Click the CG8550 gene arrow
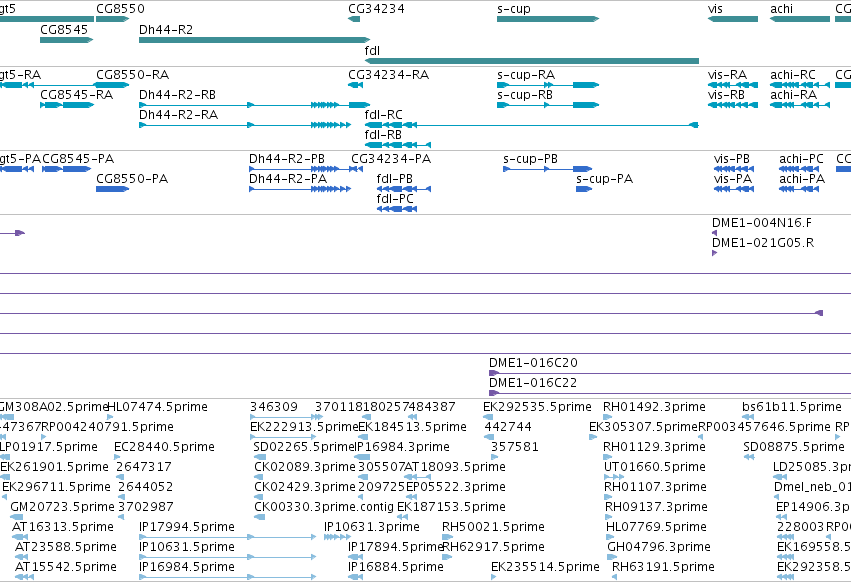Image resolution: width=851 pixels, height=582 pixels. pos(112,19)
